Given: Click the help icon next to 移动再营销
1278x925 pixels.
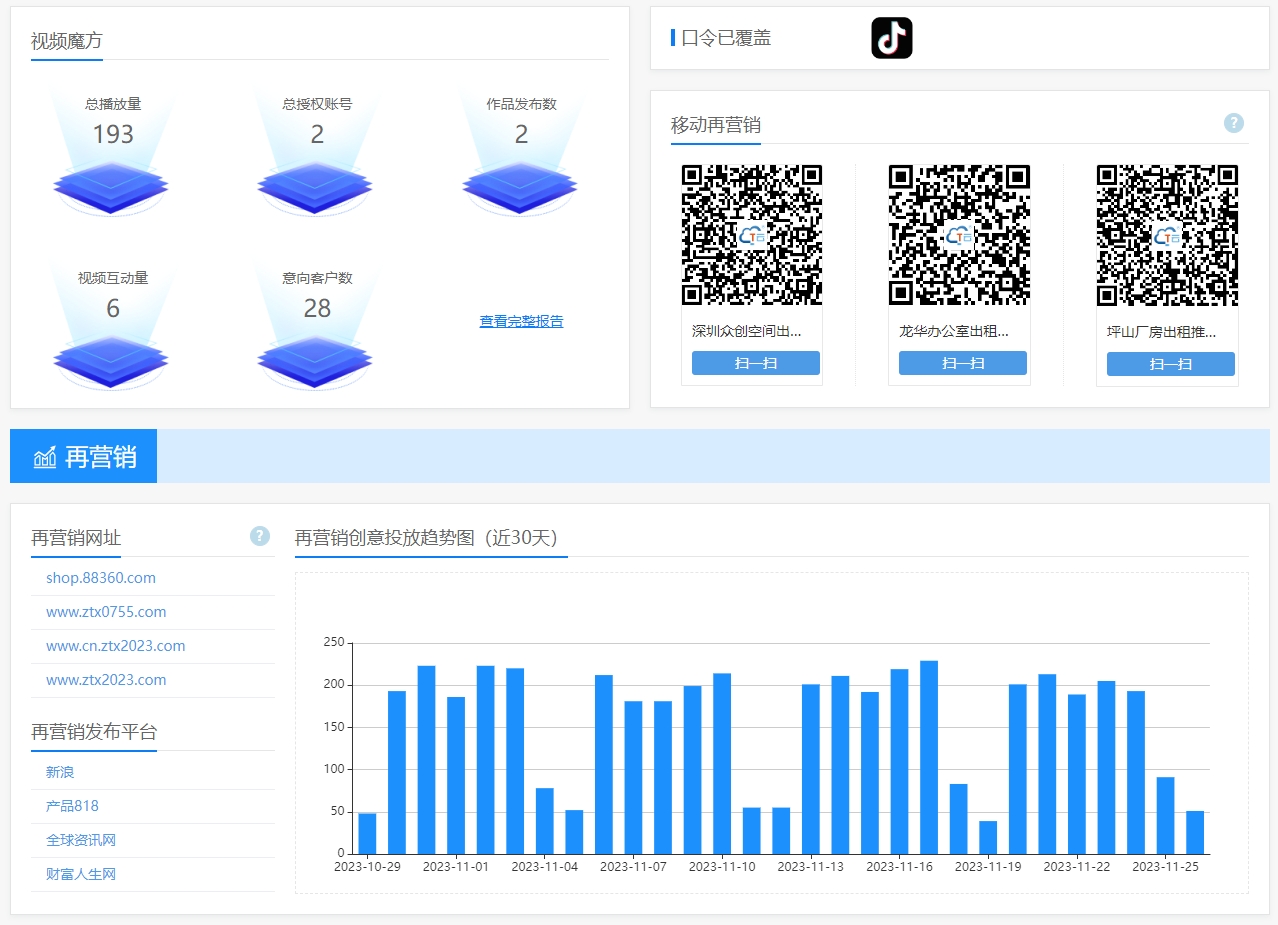Looking at the screenshot, I should (1234, 123).
